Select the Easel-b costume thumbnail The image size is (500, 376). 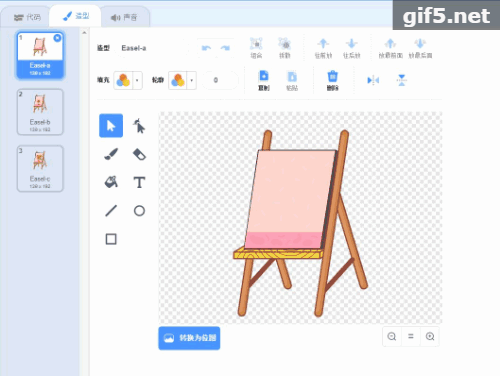(x=40, y=112)
